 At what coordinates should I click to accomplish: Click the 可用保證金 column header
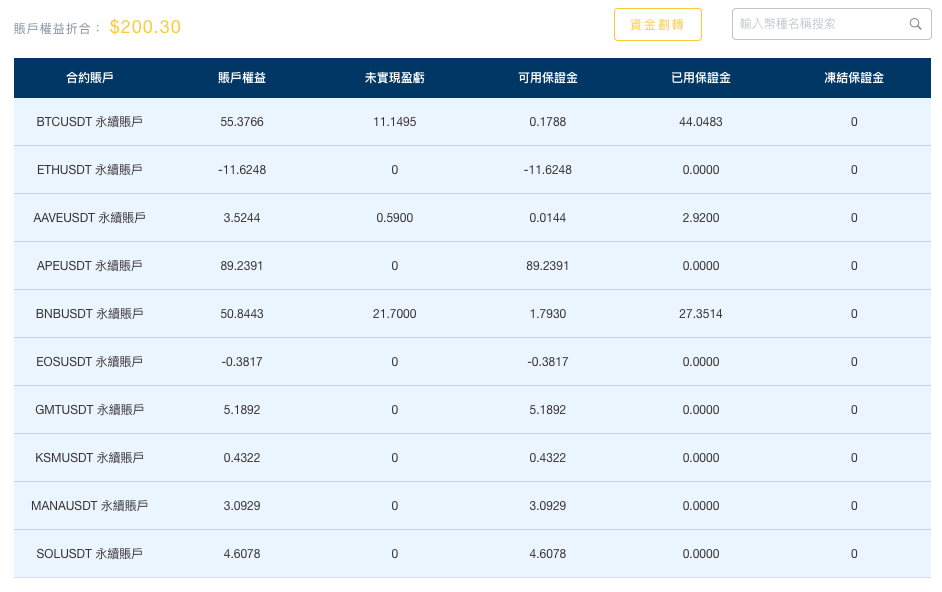click(547, 78)
